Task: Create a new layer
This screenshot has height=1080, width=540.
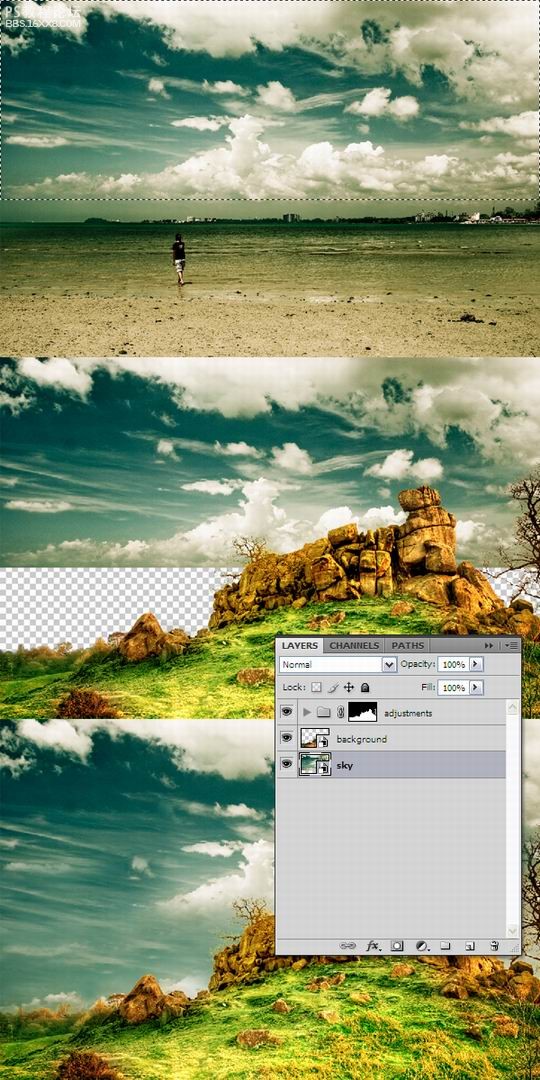Action: pos(470,946)
